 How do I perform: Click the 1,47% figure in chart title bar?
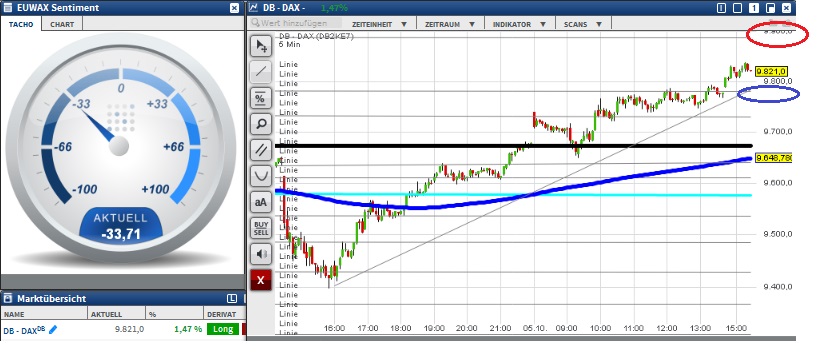pyautogui.click(x=334, y=8)
